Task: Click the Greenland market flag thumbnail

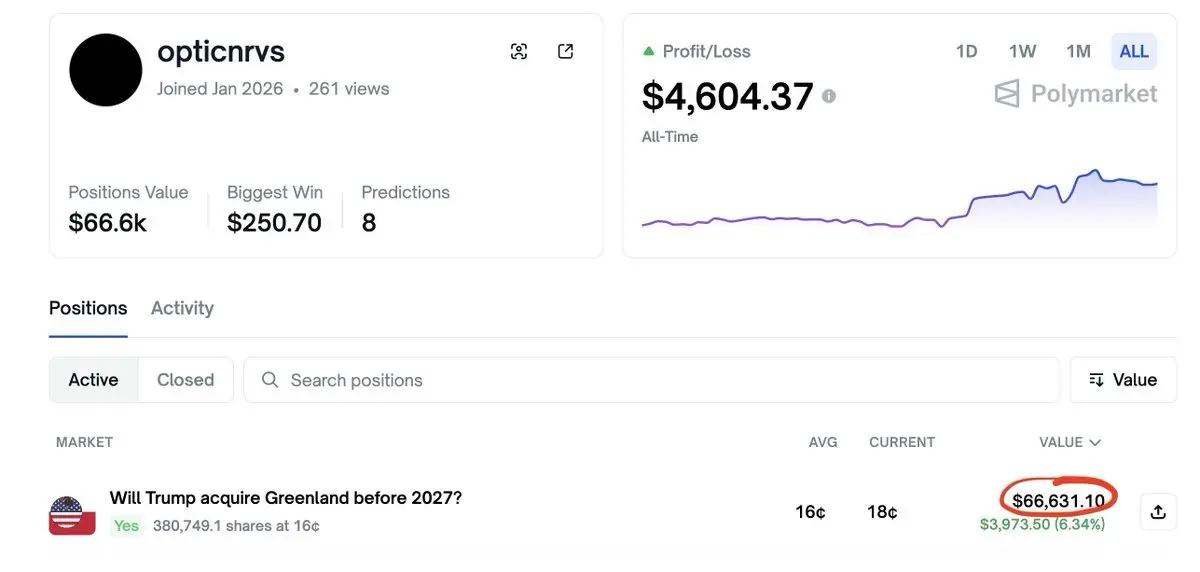Action: coord(72,515)
